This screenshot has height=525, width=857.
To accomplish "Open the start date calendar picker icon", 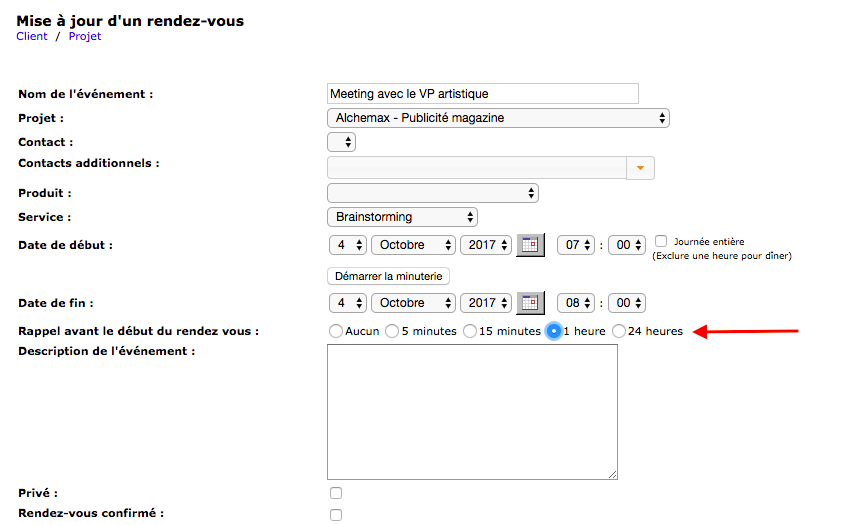I will click(x=530, y=245).
